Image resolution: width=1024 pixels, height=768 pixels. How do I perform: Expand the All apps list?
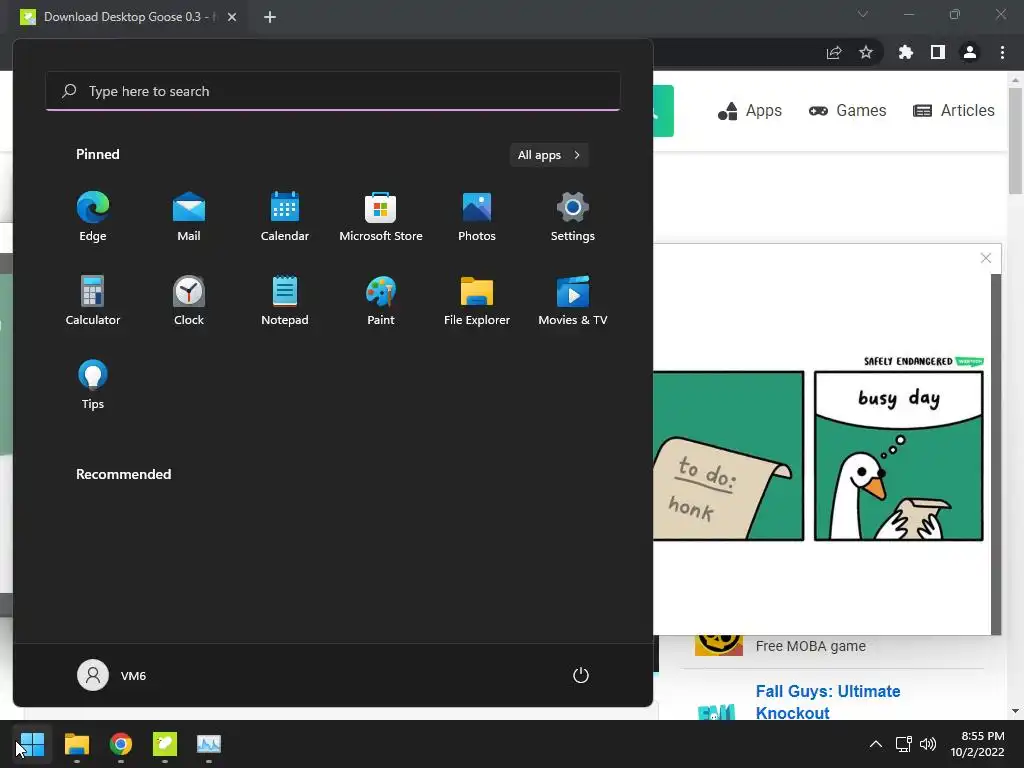tap(549, 155)
